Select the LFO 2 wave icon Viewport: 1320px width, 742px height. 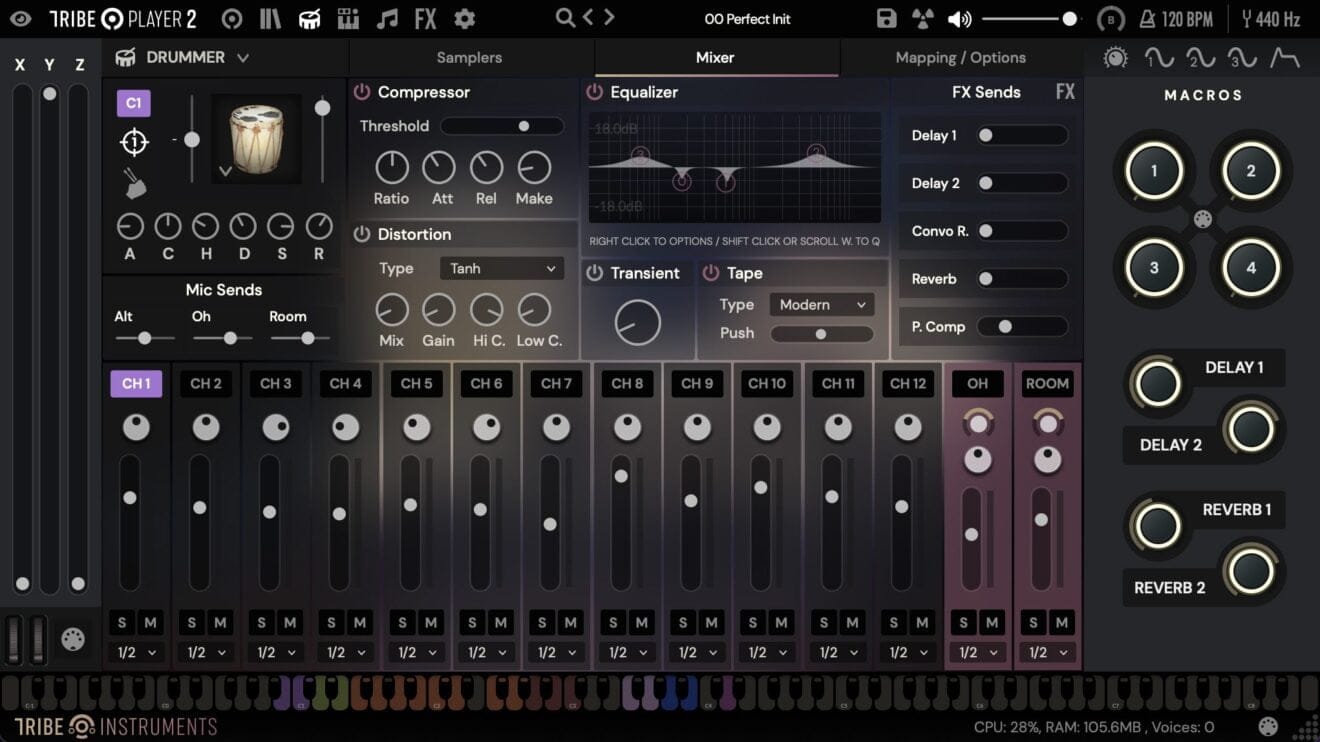click(x=1200, y=57)
